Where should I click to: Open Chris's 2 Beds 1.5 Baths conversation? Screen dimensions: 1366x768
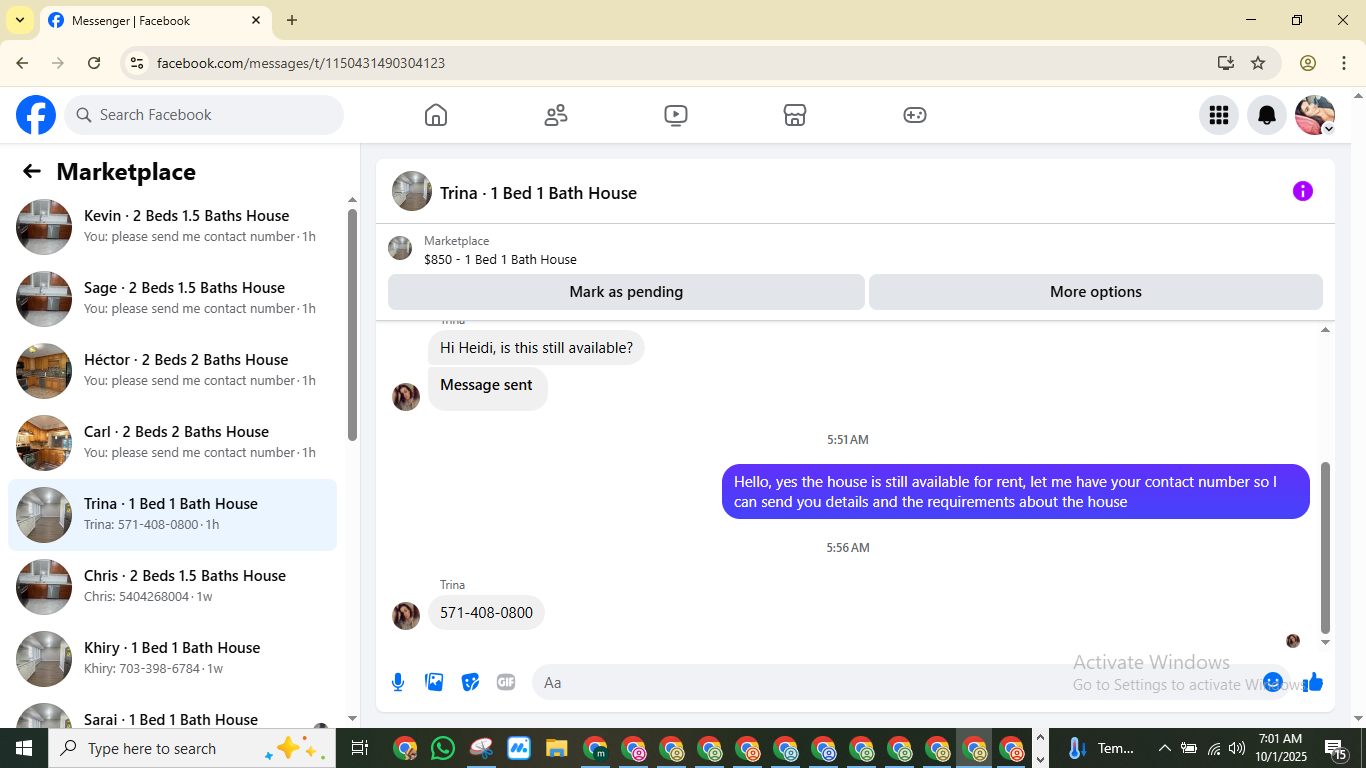172,587
